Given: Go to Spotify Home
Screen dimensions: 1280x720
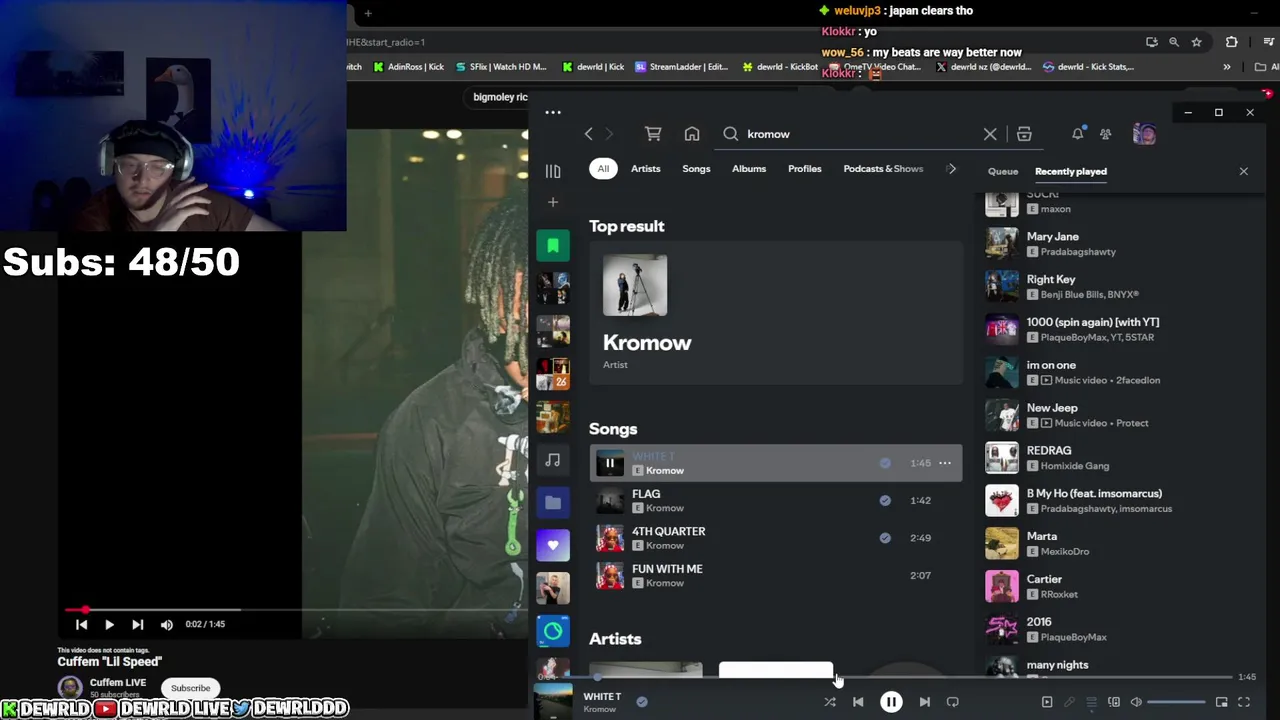Looking at the screenshot, I should pyautogui.click(x=692, y=134).
